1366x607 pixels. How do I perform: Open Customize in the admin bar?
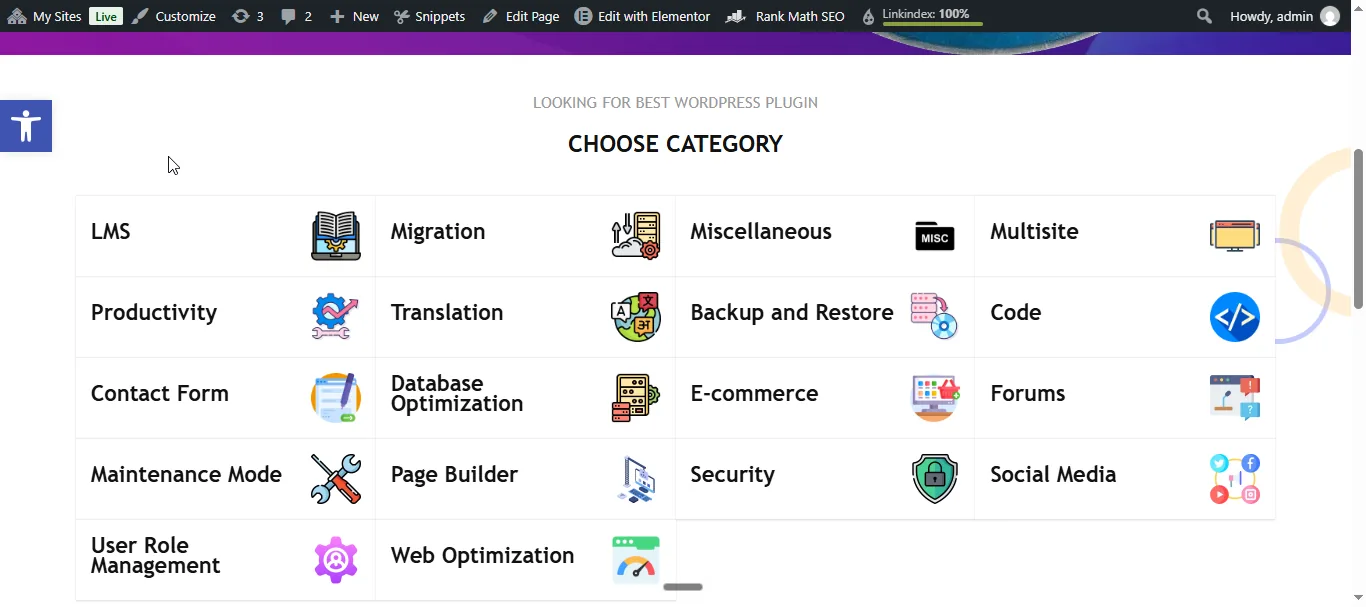click(173, 16)
